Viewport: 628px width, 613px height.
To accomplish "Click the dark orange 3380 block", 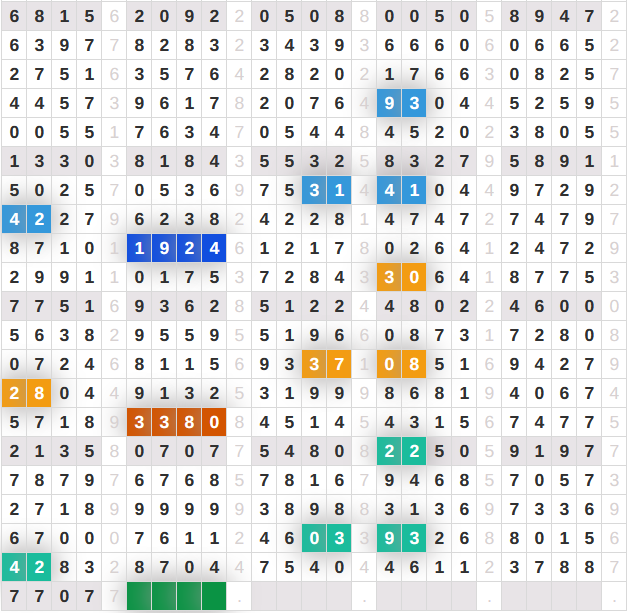I will tap(176, 423).
